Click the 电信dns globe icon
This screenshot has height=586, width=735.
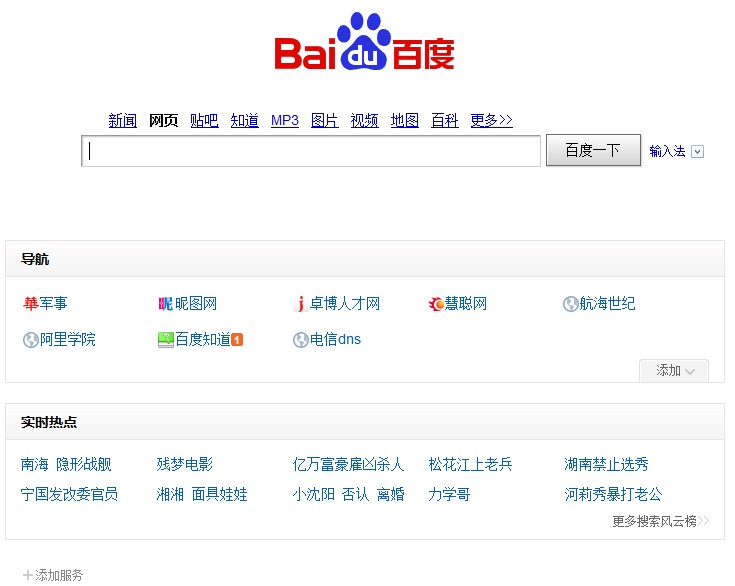click(300, 339)
